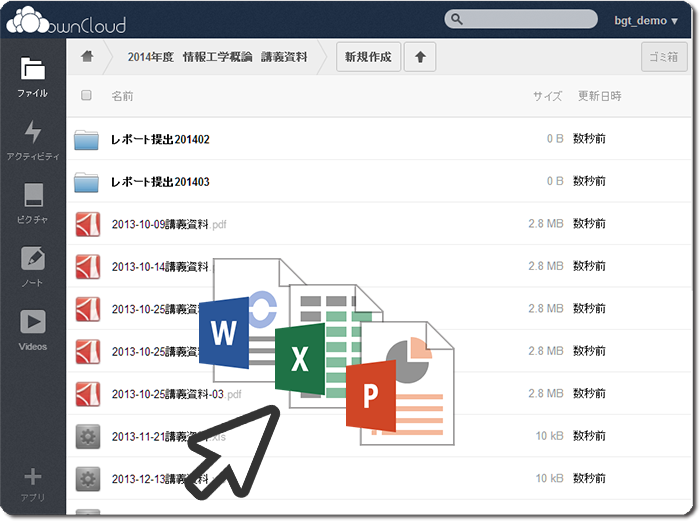Click folder icon of レポート提出201403
The height and width of the screenshot is (521, 700).
click(86, 182)
